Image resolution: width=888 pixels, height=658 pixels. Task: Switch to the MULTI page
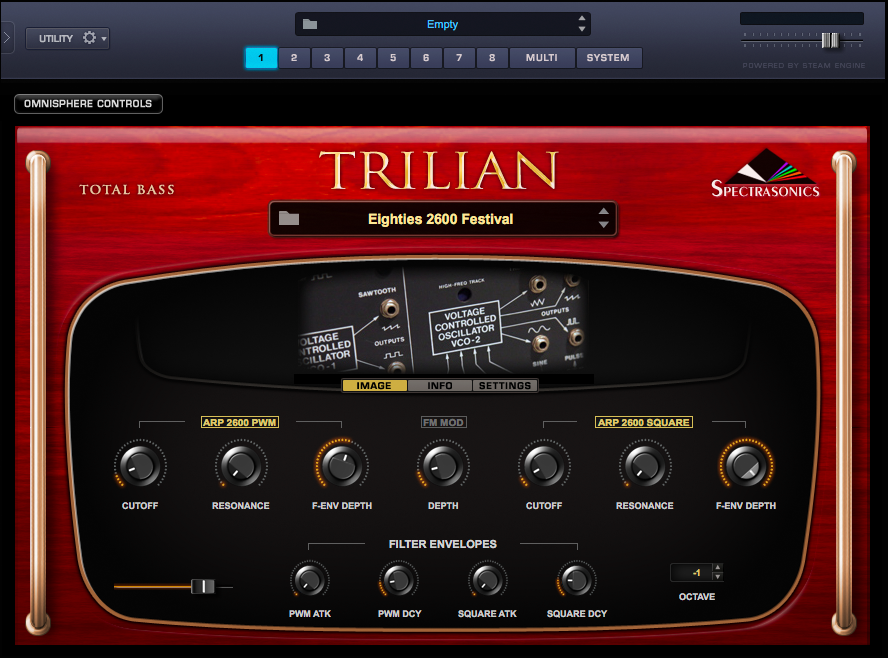coord(542,58)
